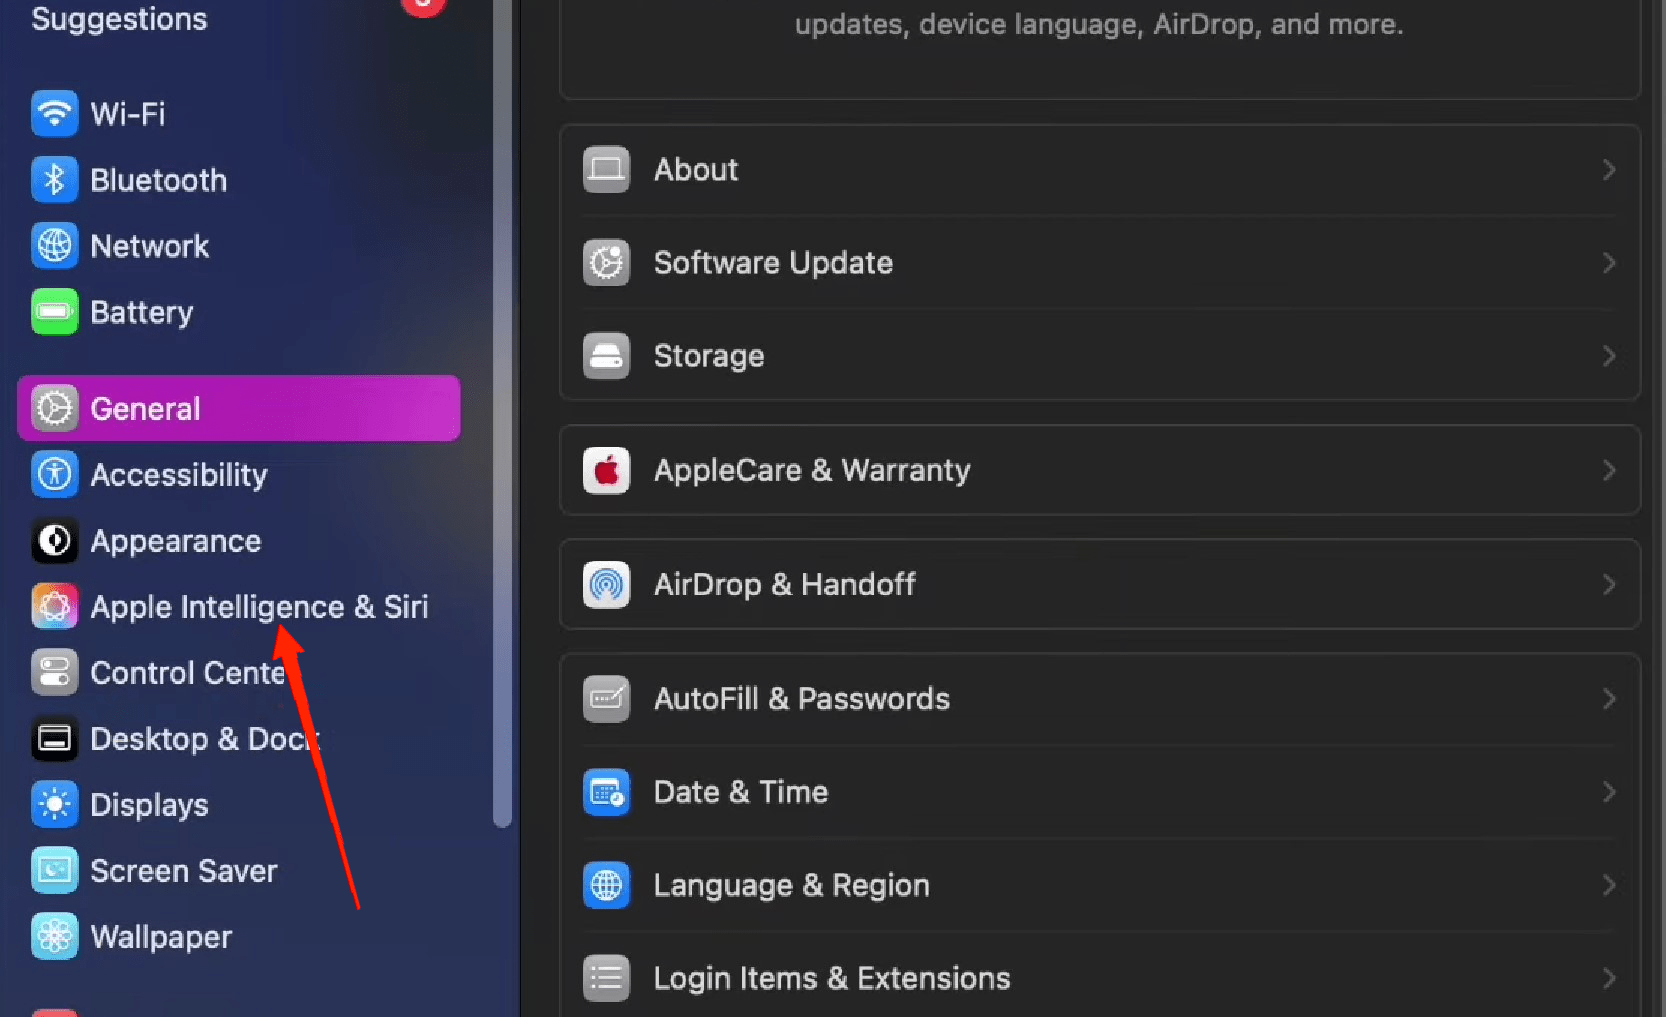Click the Network globe icon
The width and height of the screenshot is (1666, 1017).
[54, 246]
